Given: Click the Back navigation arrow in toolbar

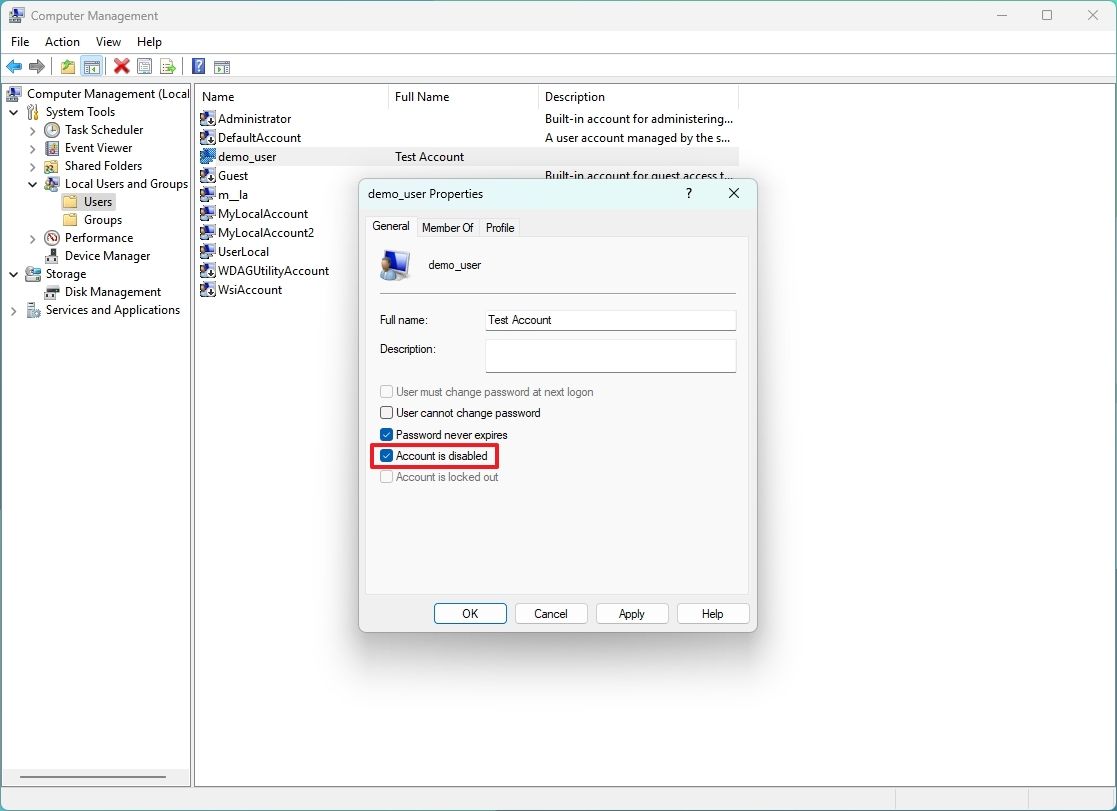Looking at the screenshot, I should click(14, 66).
